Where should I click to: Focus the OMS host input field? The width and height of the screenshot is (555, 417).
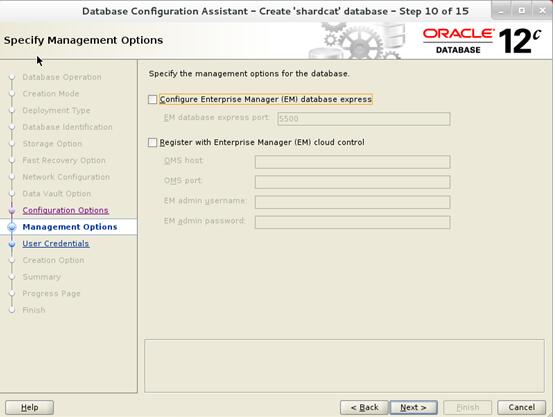pos(353,162)
